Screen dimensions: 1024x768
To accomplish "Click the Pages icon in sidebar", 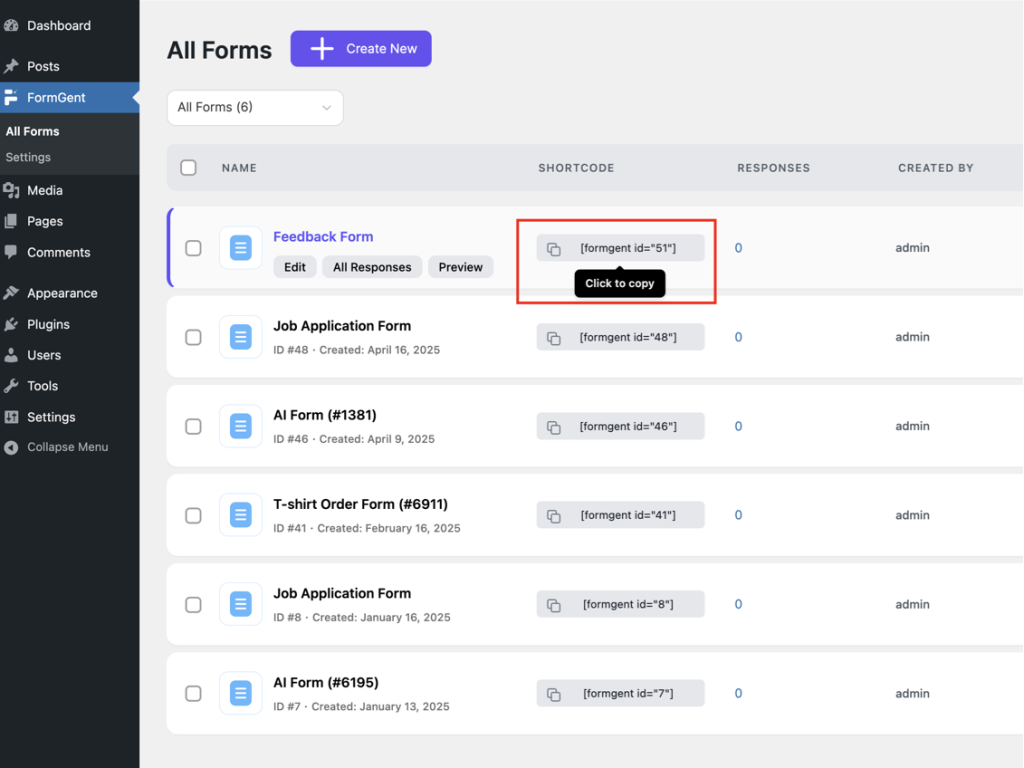I will coord(11,221).
